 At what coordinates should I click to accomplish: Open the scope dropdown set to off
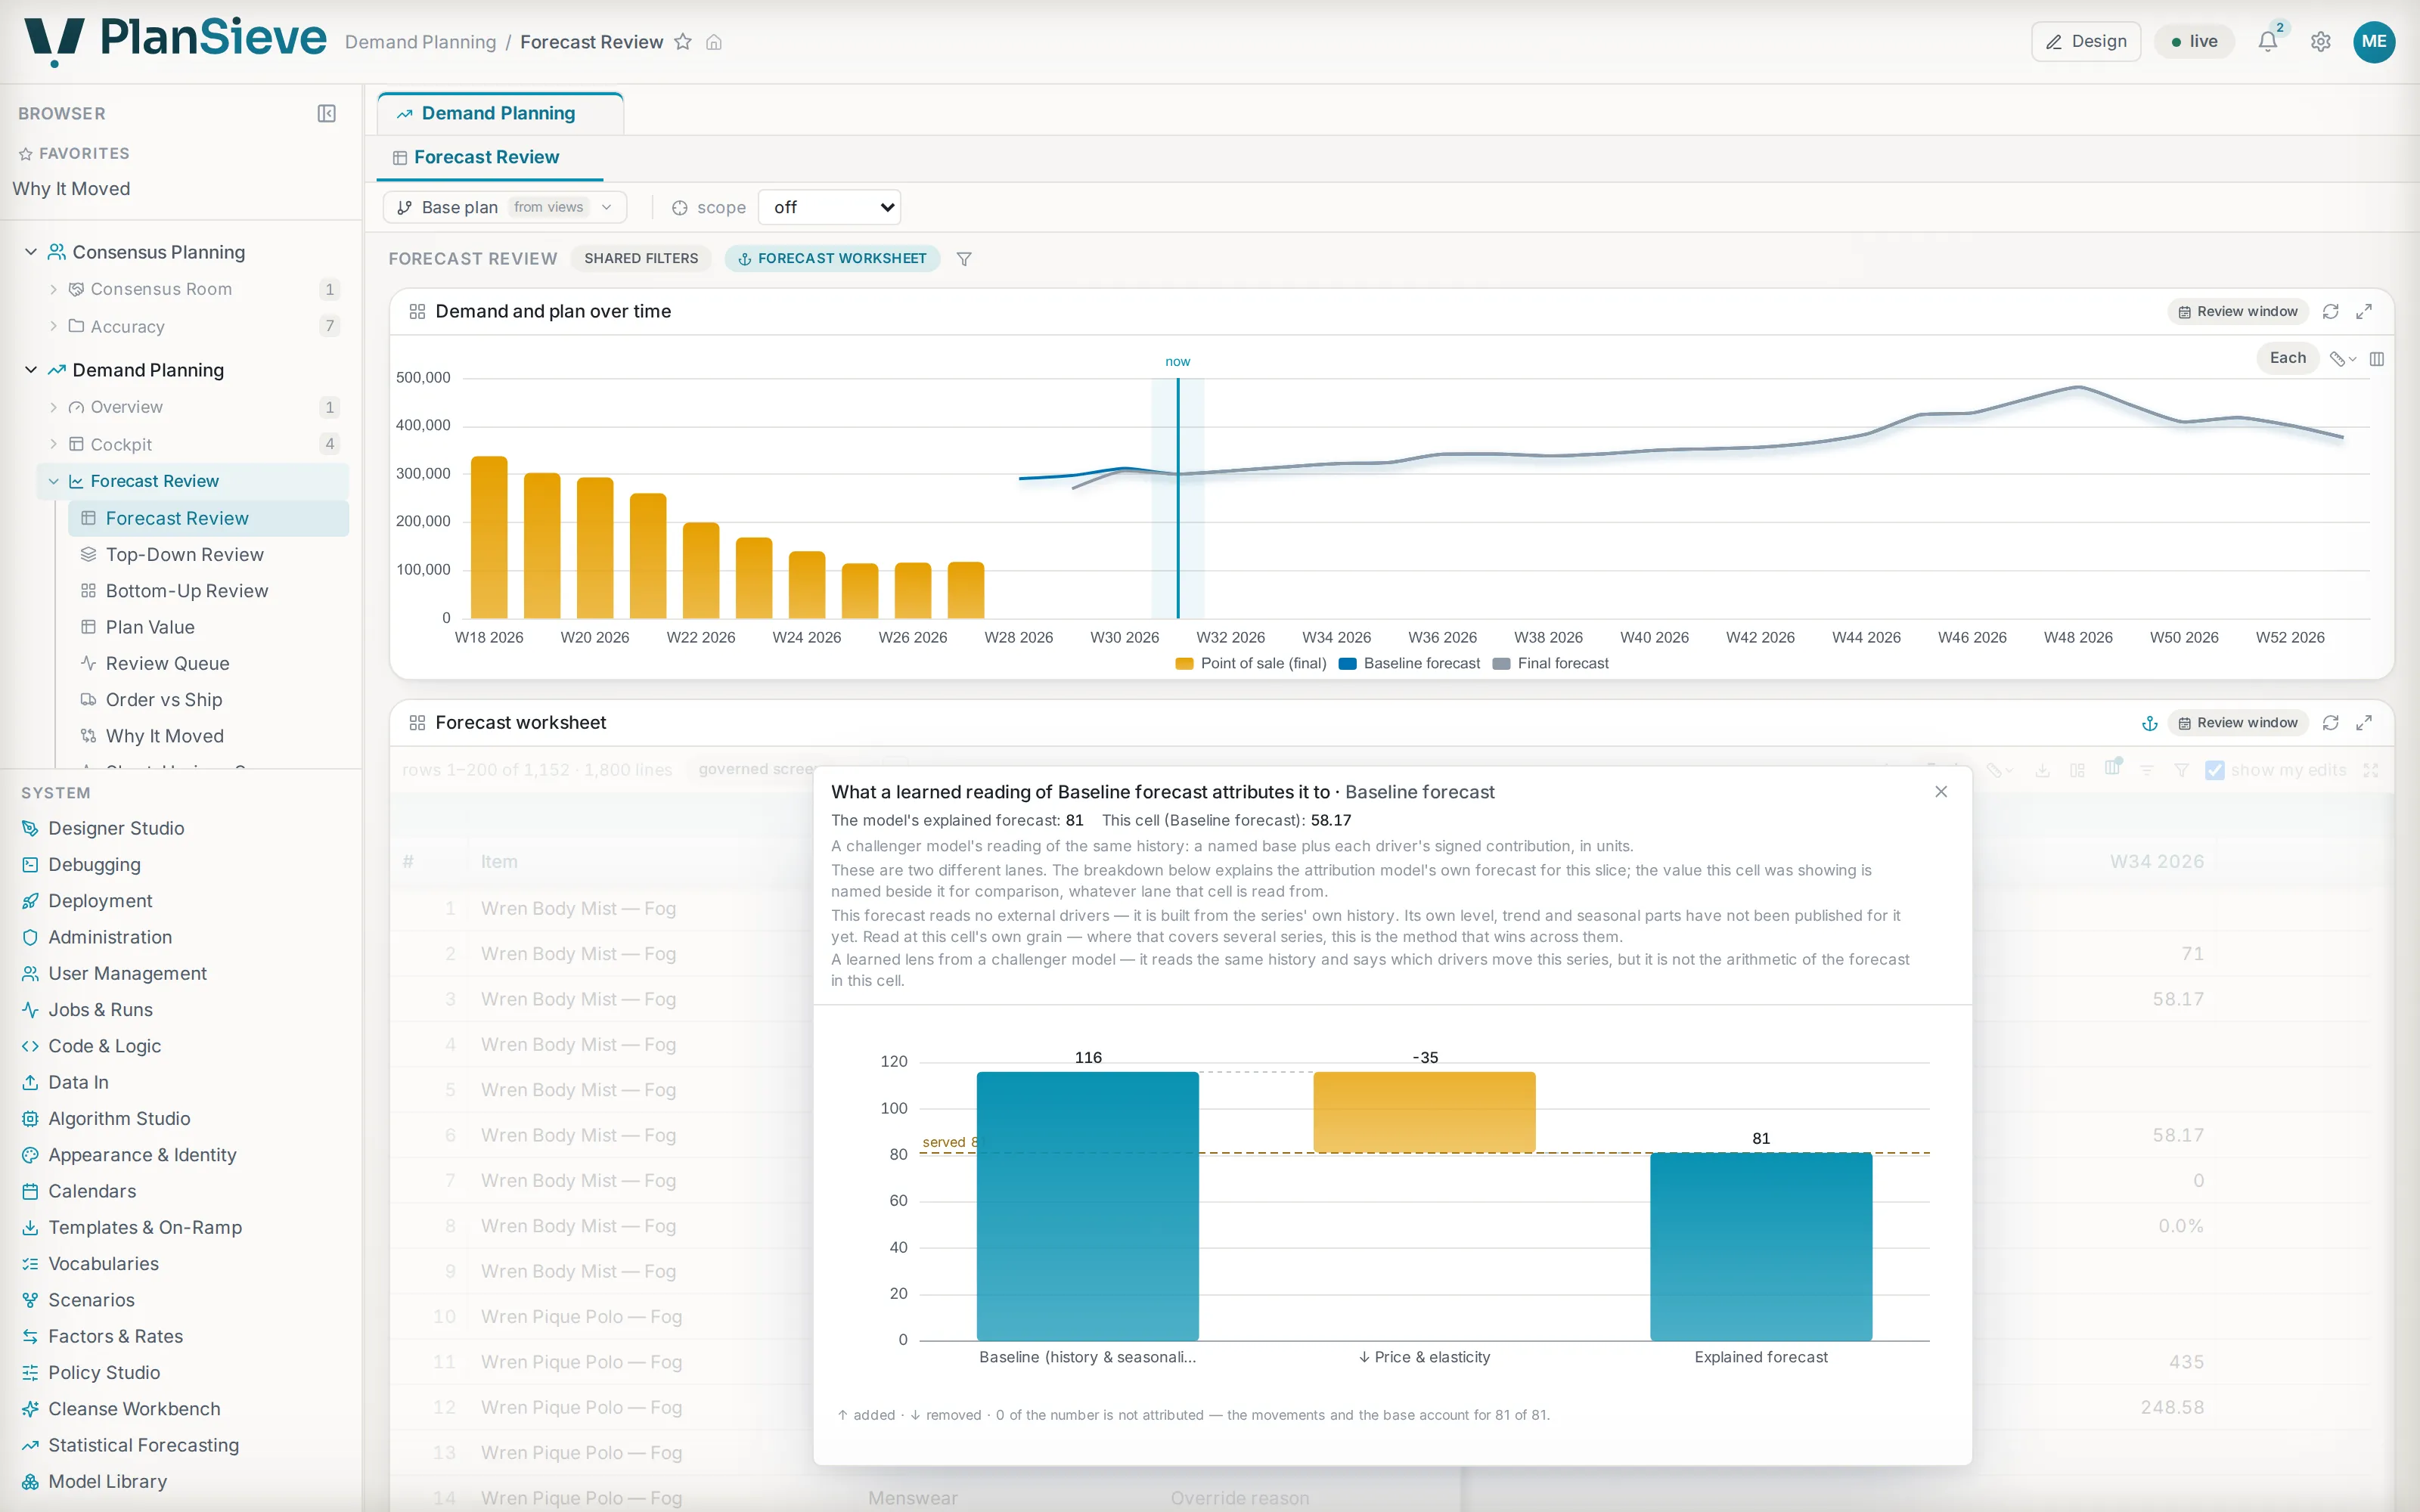click(830, 208)
